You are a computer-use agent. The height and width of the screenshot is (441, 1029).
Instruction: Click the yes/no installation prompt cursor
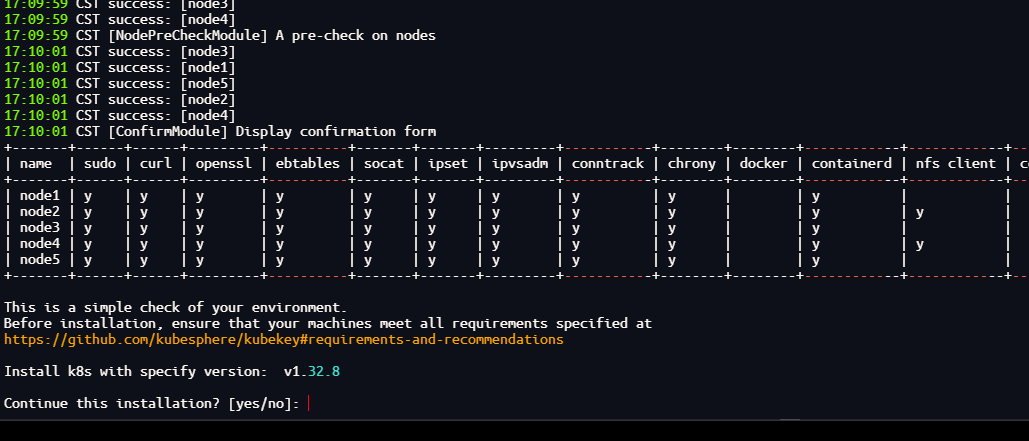[310, 403]
